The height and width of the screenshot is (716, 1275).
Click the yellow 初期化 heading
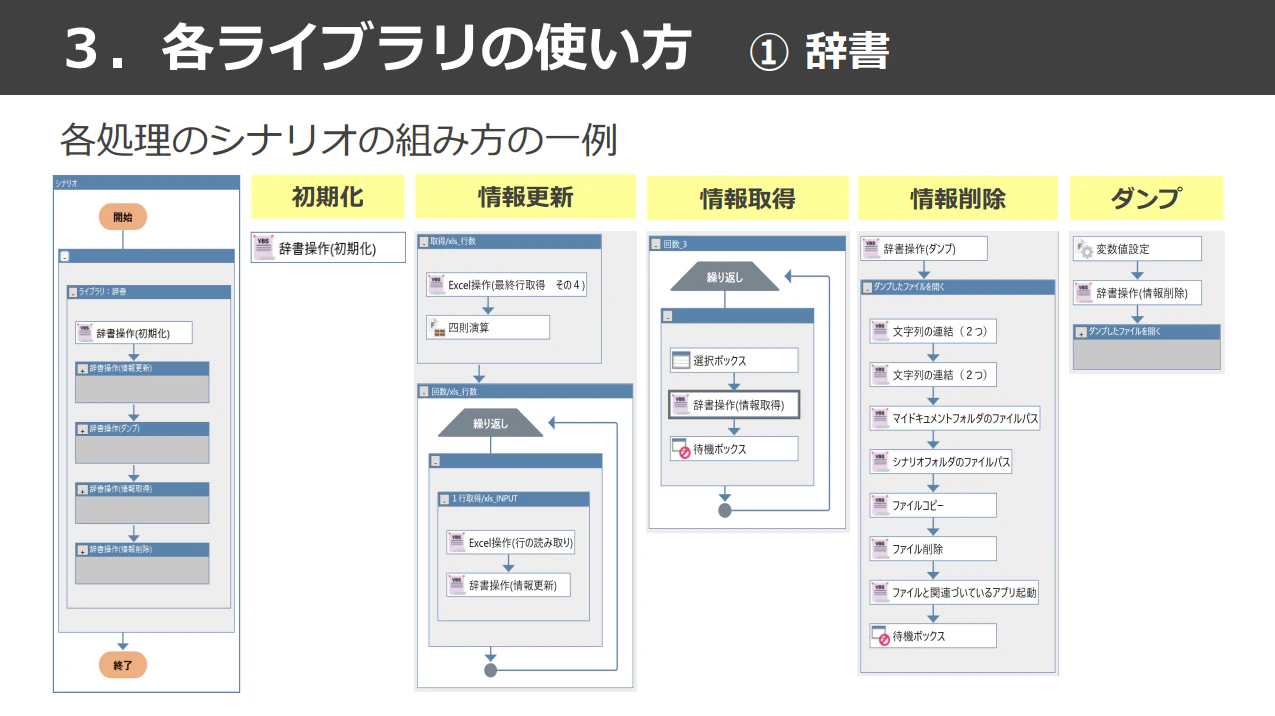[x=327, y=197]
